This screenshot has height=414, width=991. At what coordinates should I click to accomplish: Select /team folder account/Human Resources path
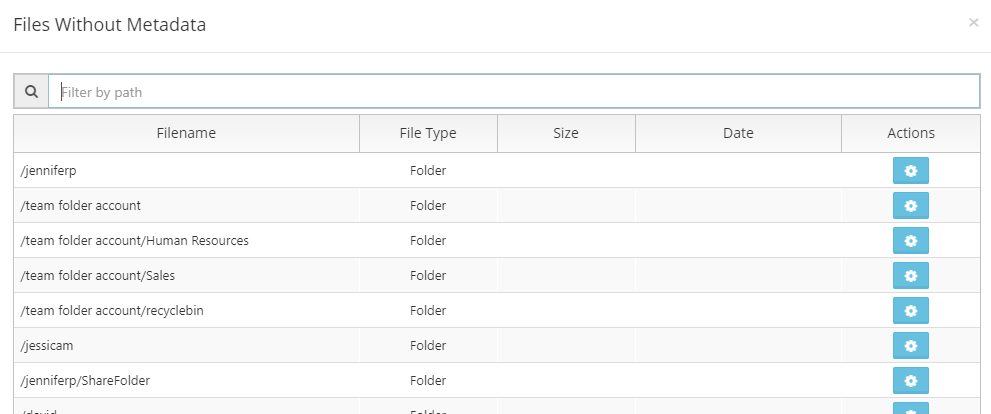pos(134,241)
